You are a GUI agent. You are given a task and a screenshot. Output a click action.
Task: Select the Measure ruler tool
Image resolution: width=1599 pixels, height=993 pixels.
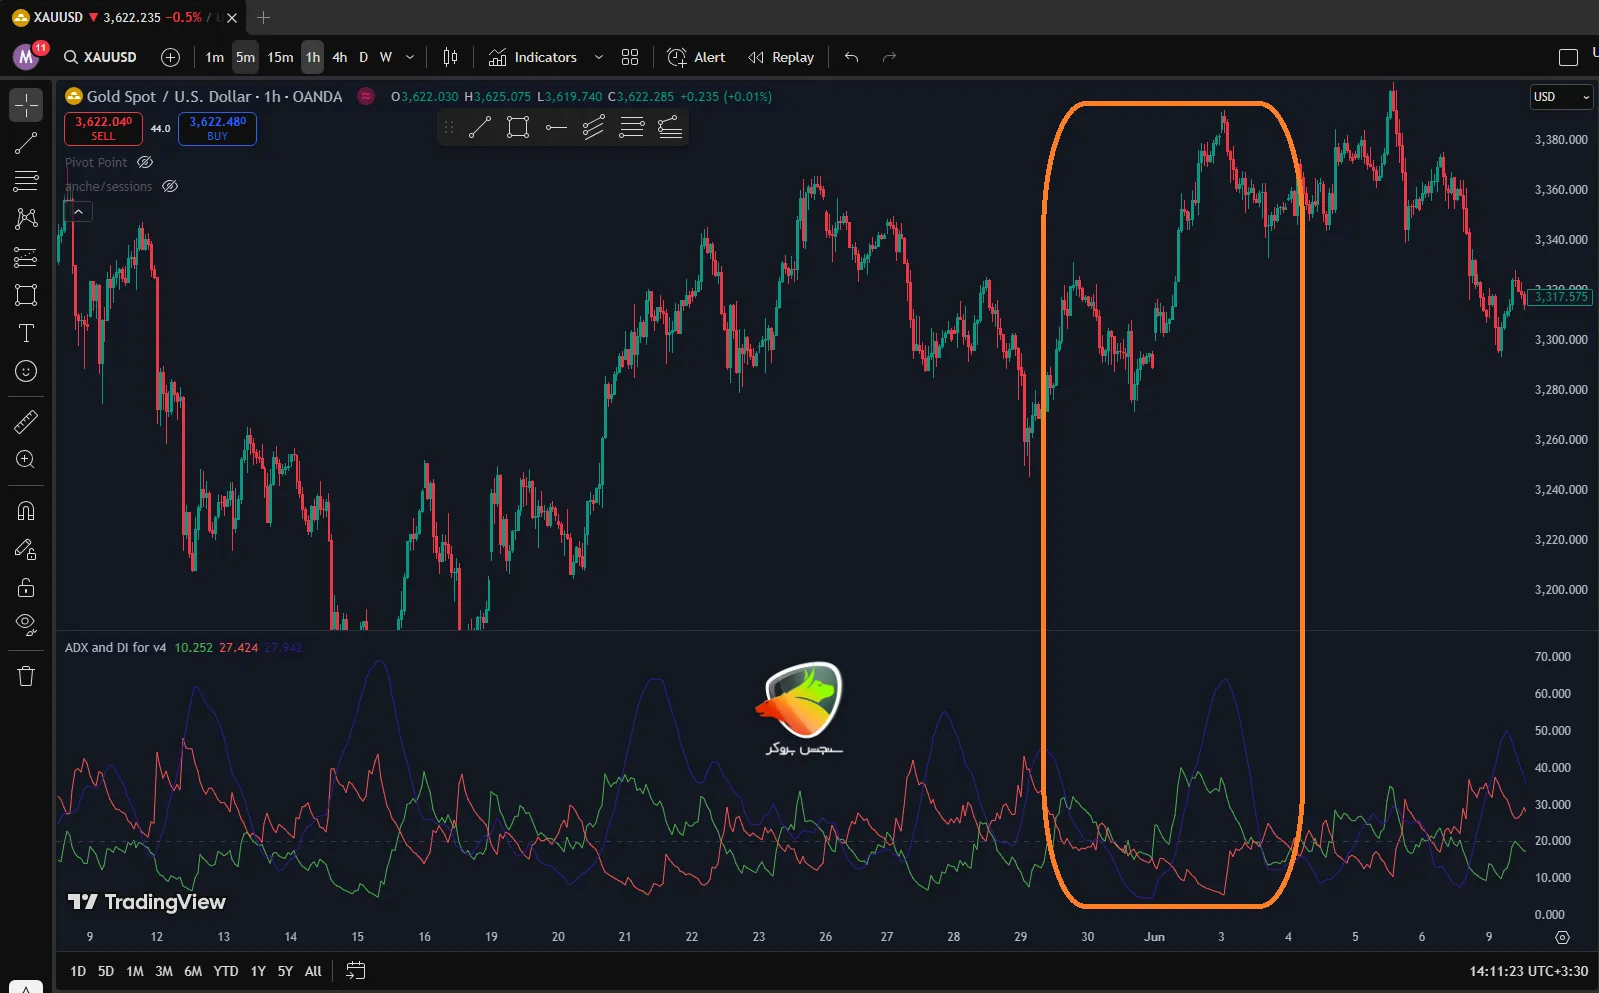[x=26, y=422]
